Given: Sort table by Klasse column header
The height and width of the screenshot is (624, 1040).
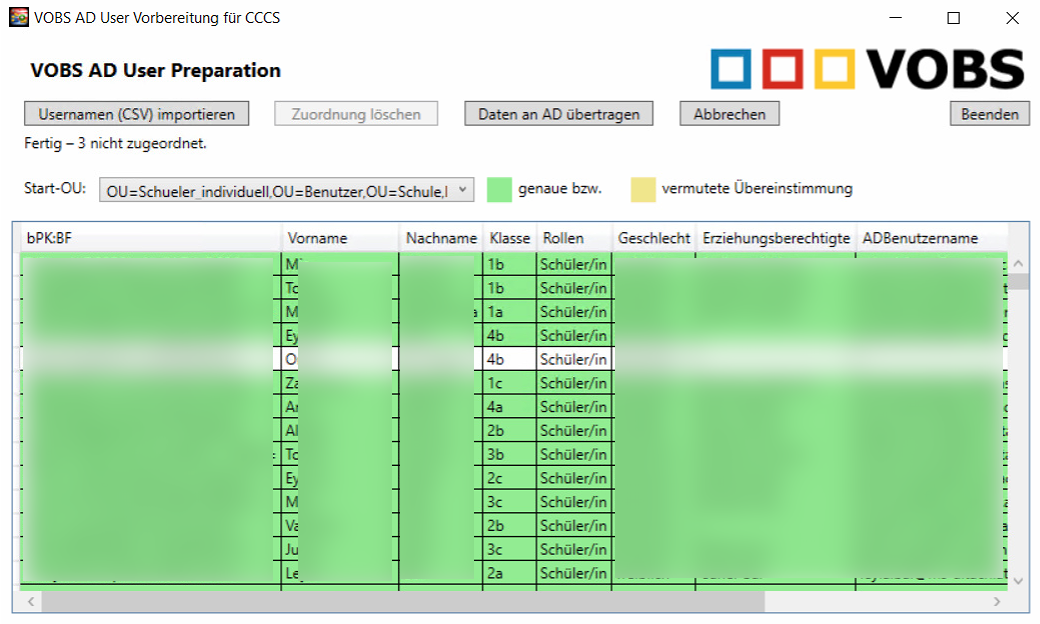Looking at the screenshot, I should click(x=509, y=238).
